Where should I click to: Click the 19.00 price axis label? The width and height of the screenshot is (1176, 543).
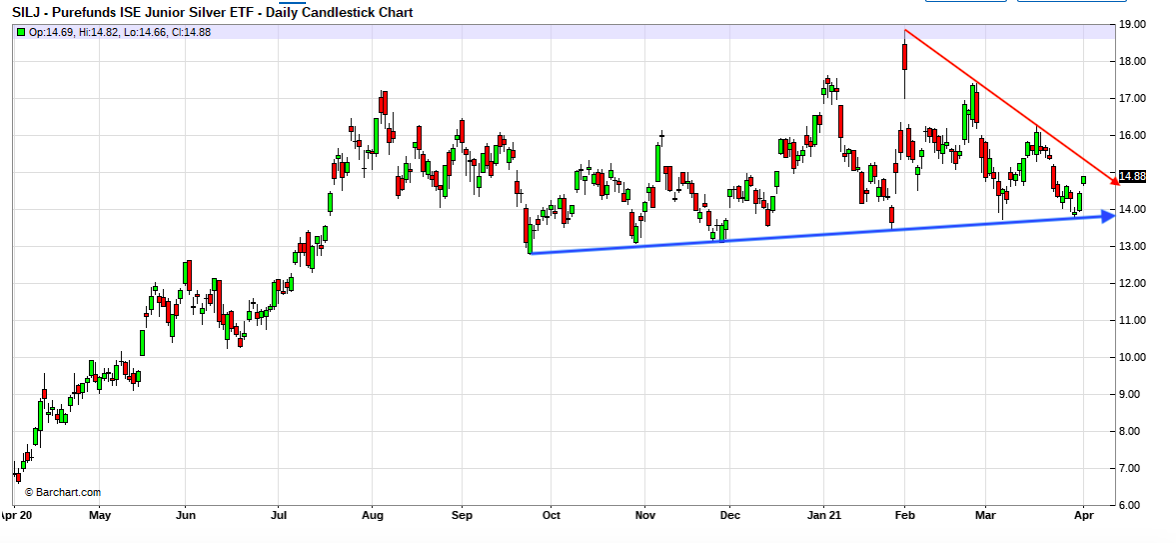(x=1133, y=25)
